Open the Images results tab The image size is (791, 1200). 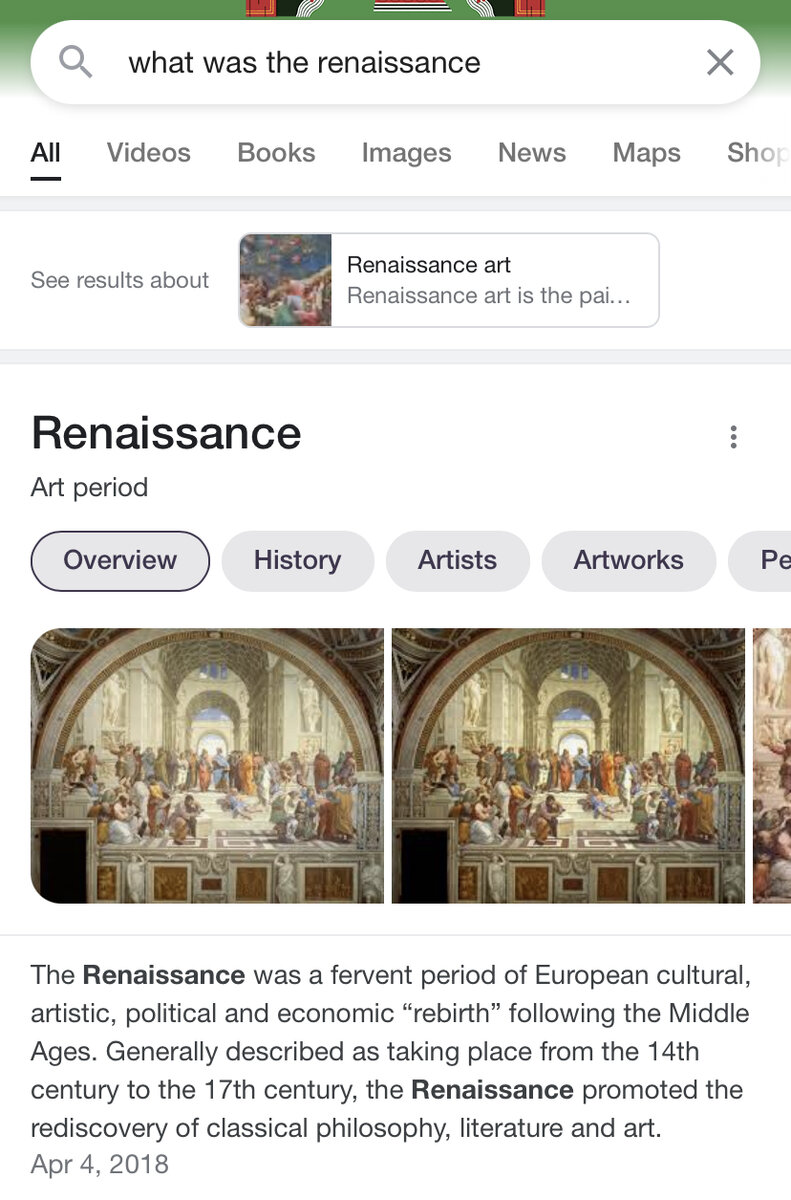406,153
